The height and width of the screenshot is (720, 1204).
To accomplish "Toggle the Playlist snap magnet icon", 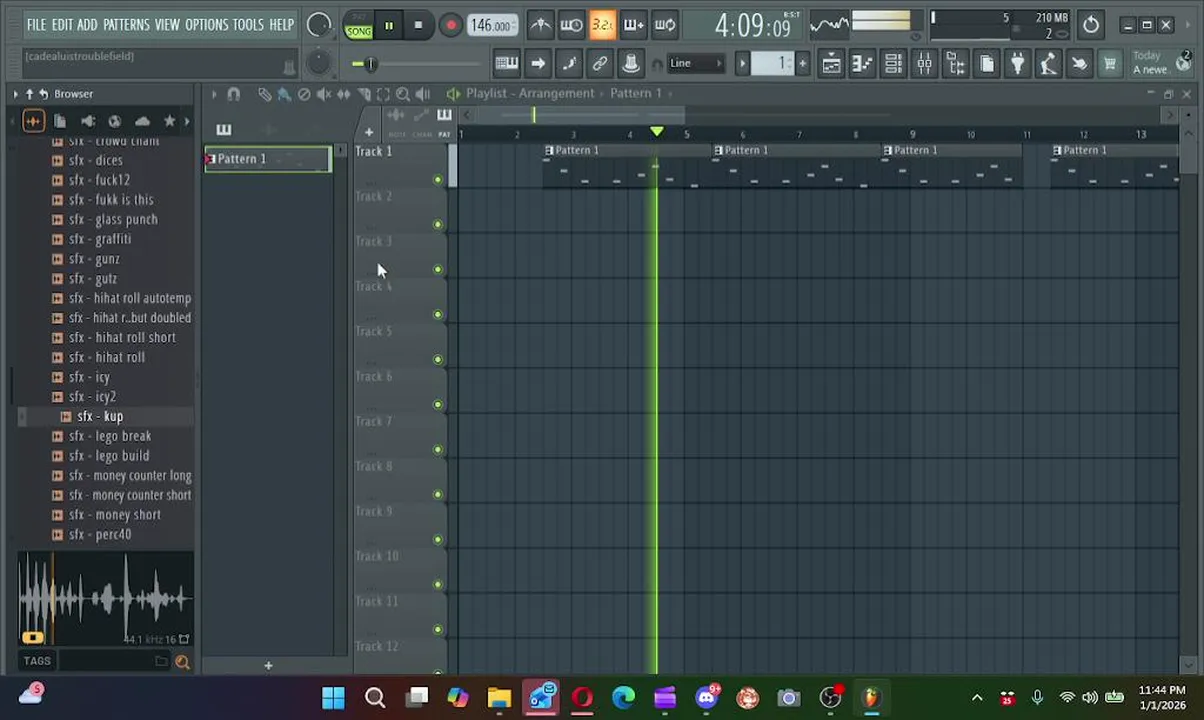I will (x=233, y=94).
